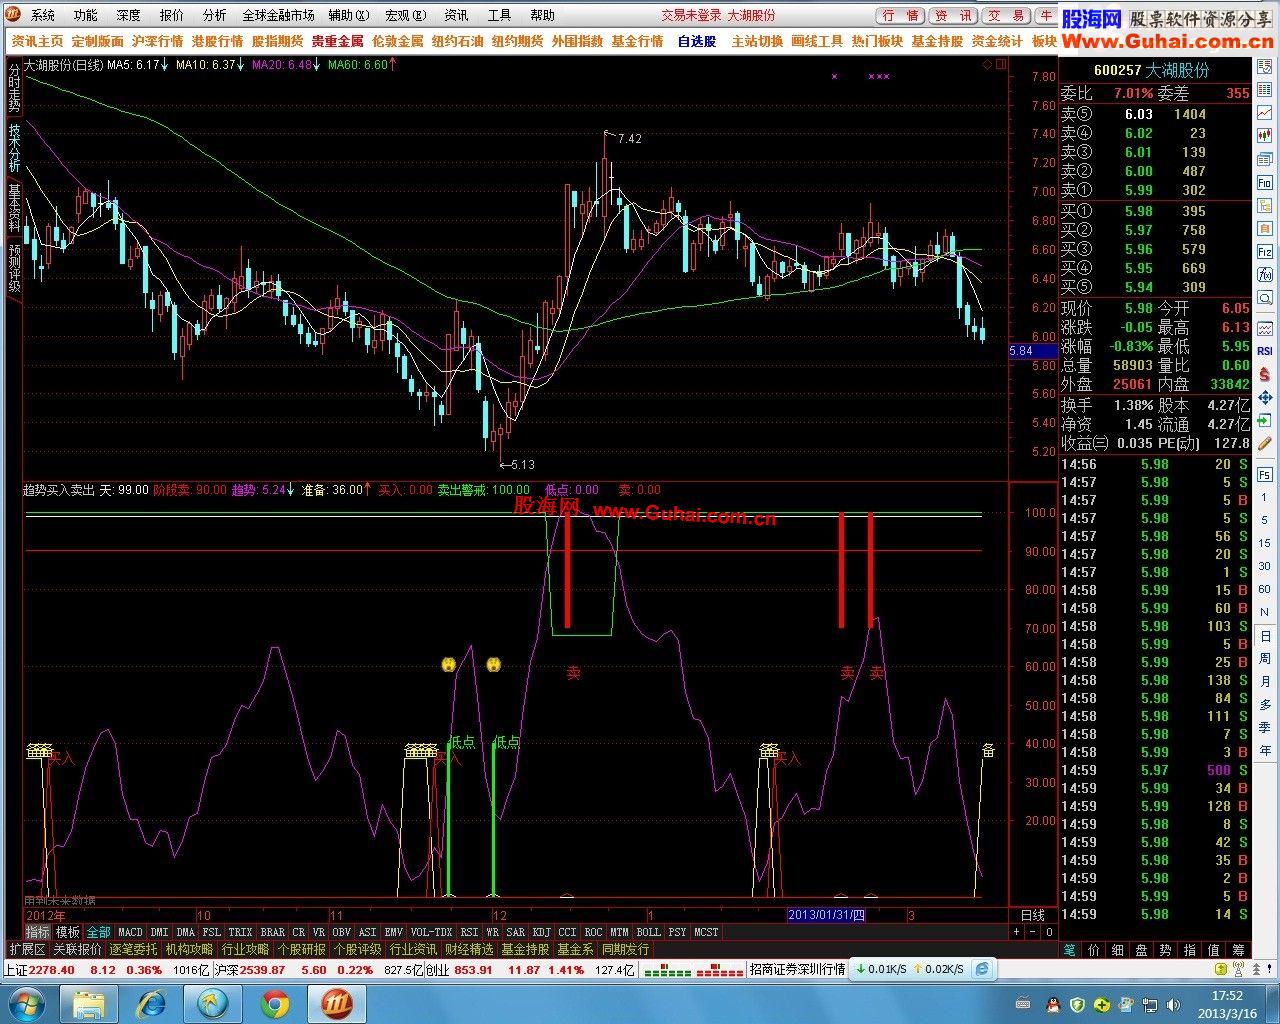1280x1024 pixels.
Task: Open Internet Explorer from the taskbar
Action: pyautogui.click(x=152, y=1003)
